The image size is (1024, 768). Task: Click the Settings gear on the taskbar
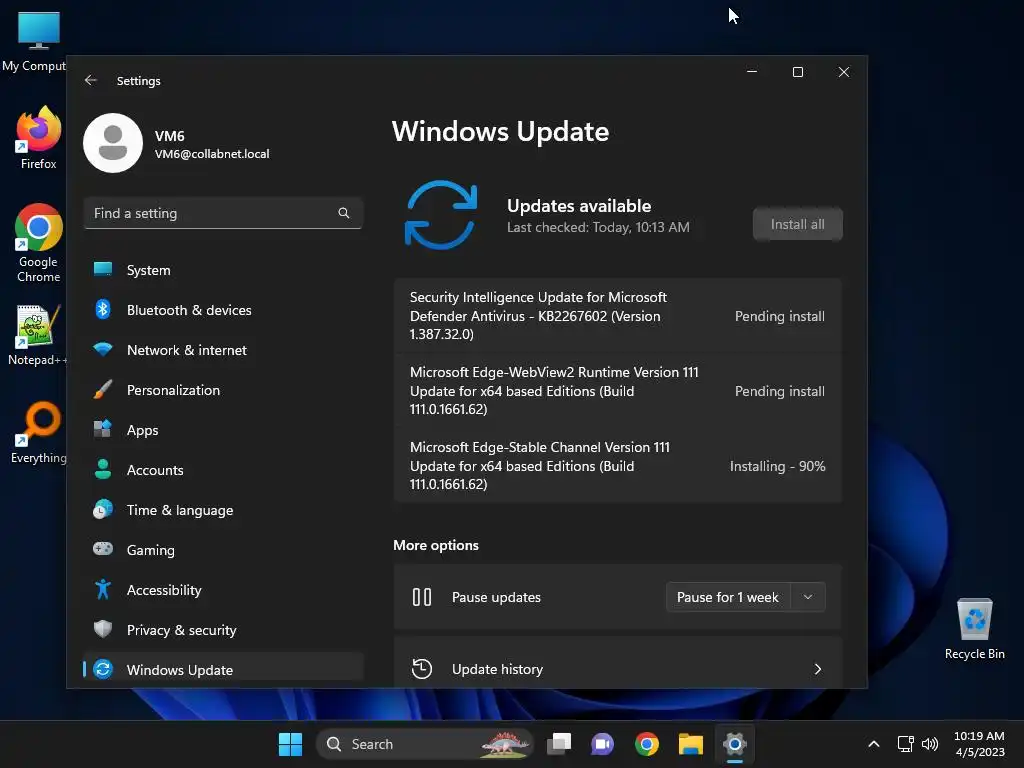[735, 744]
